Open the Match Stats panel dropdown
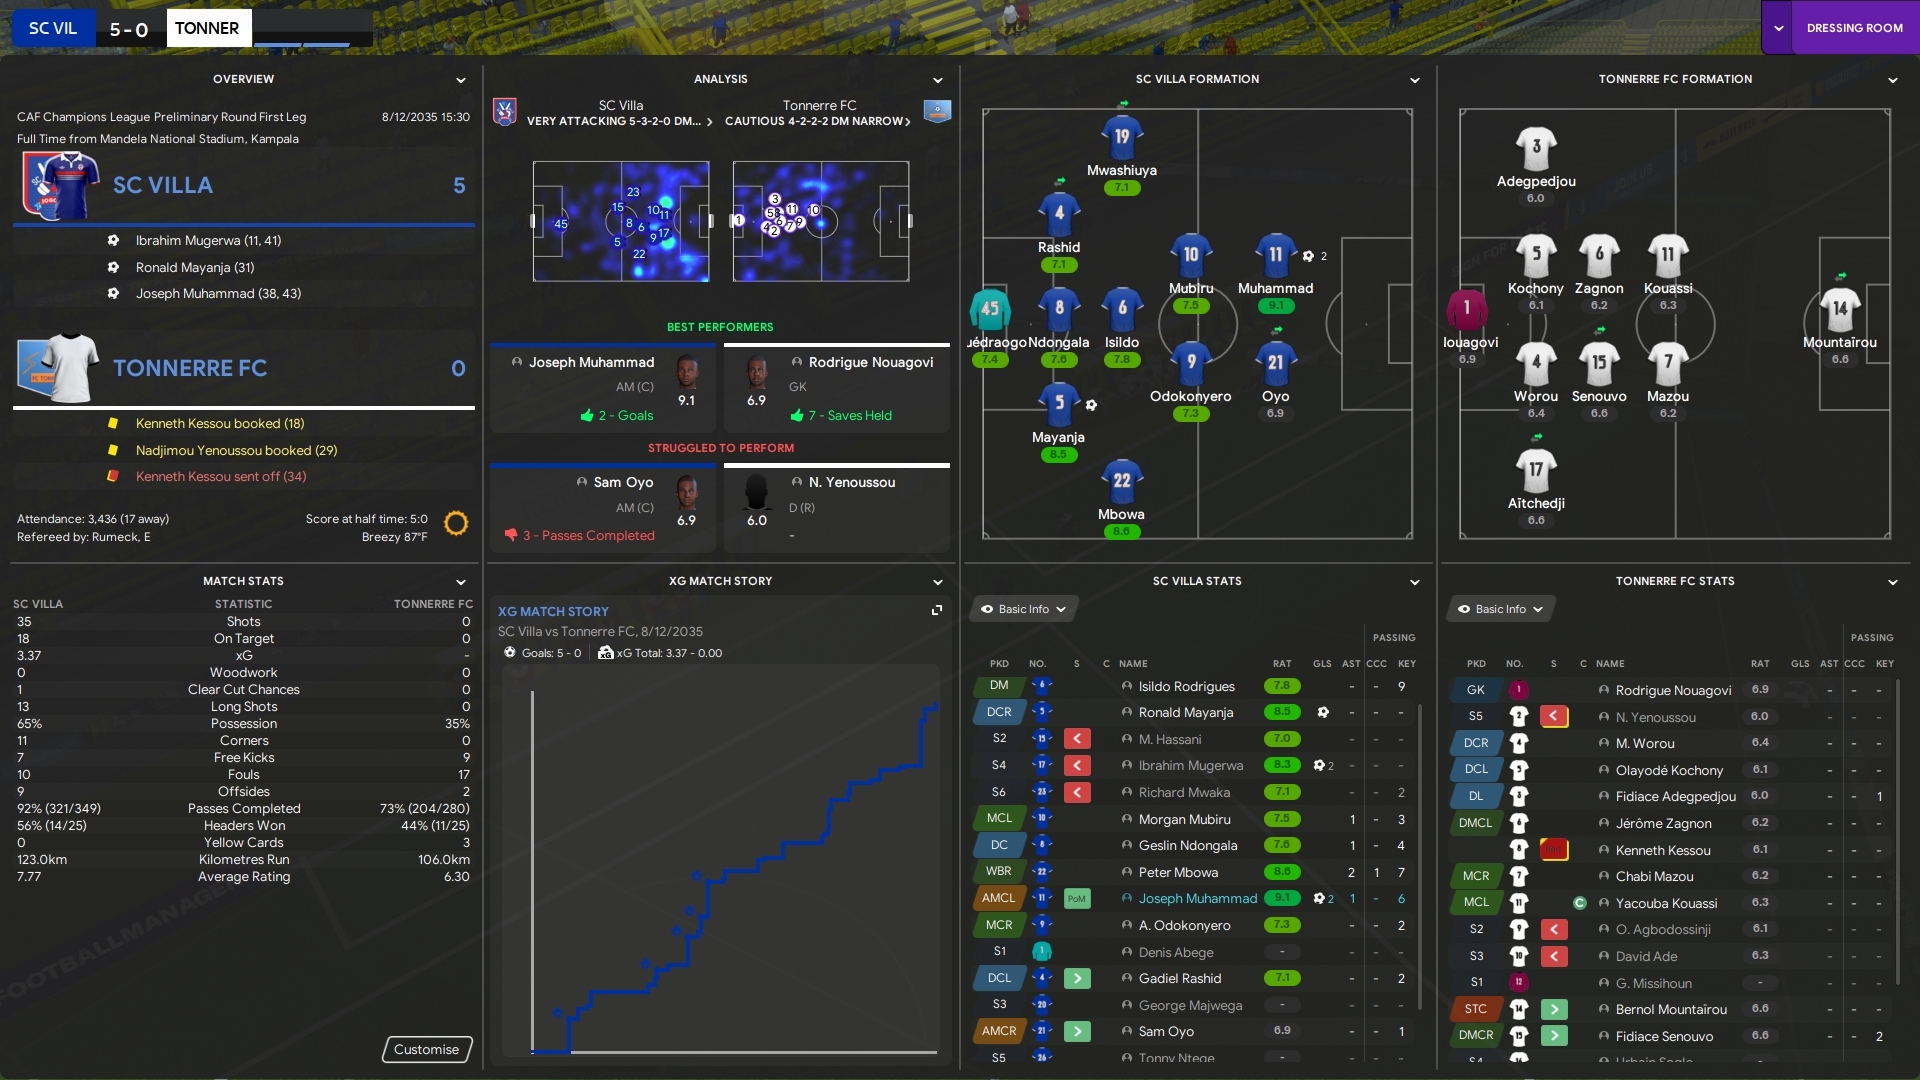Viewport: 1920px width, 1080px height. [x=461, y=582]
